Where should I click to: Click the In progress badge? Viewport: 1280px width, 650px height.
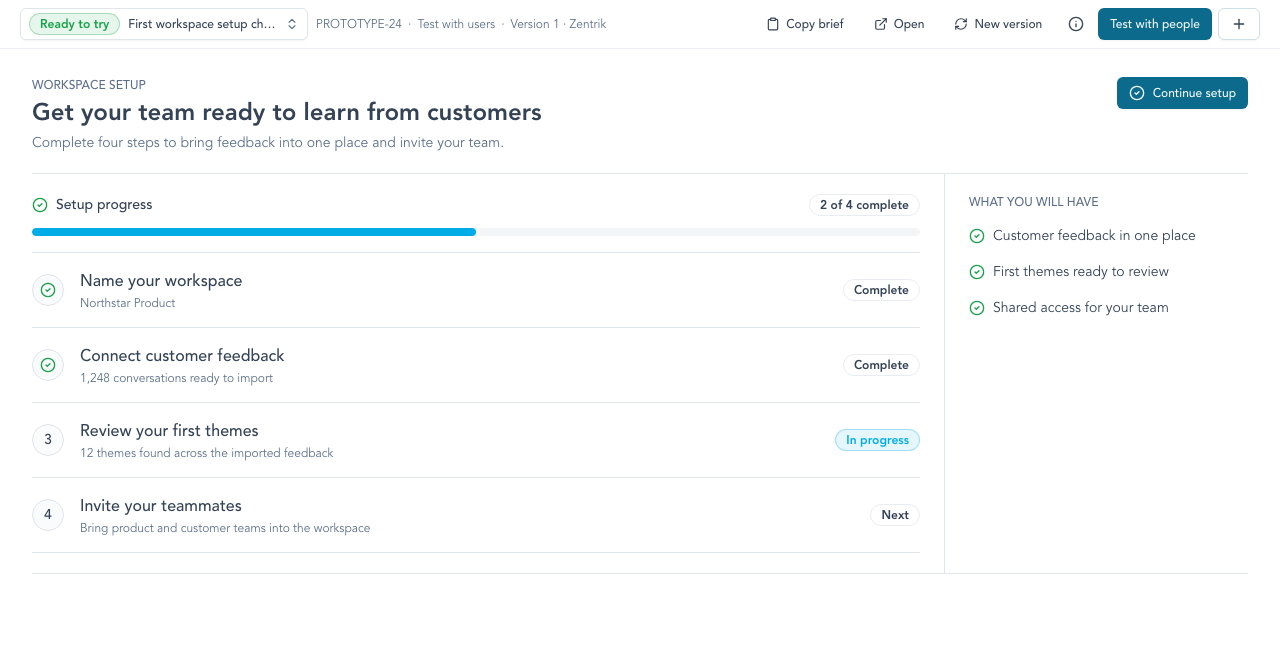coord(877,440)
